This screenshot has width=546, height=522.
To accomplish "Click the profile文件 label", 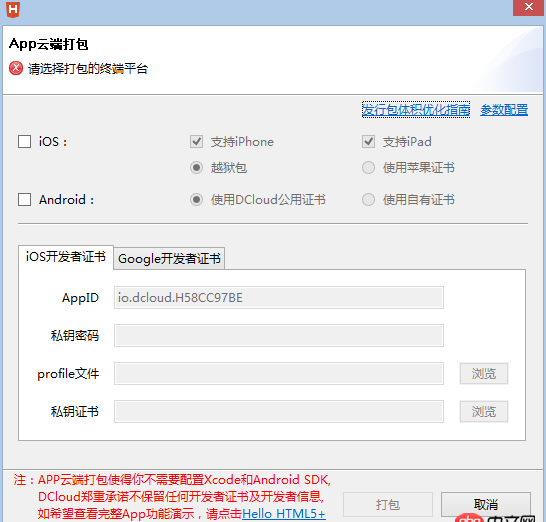I will [x=68, y=374].
